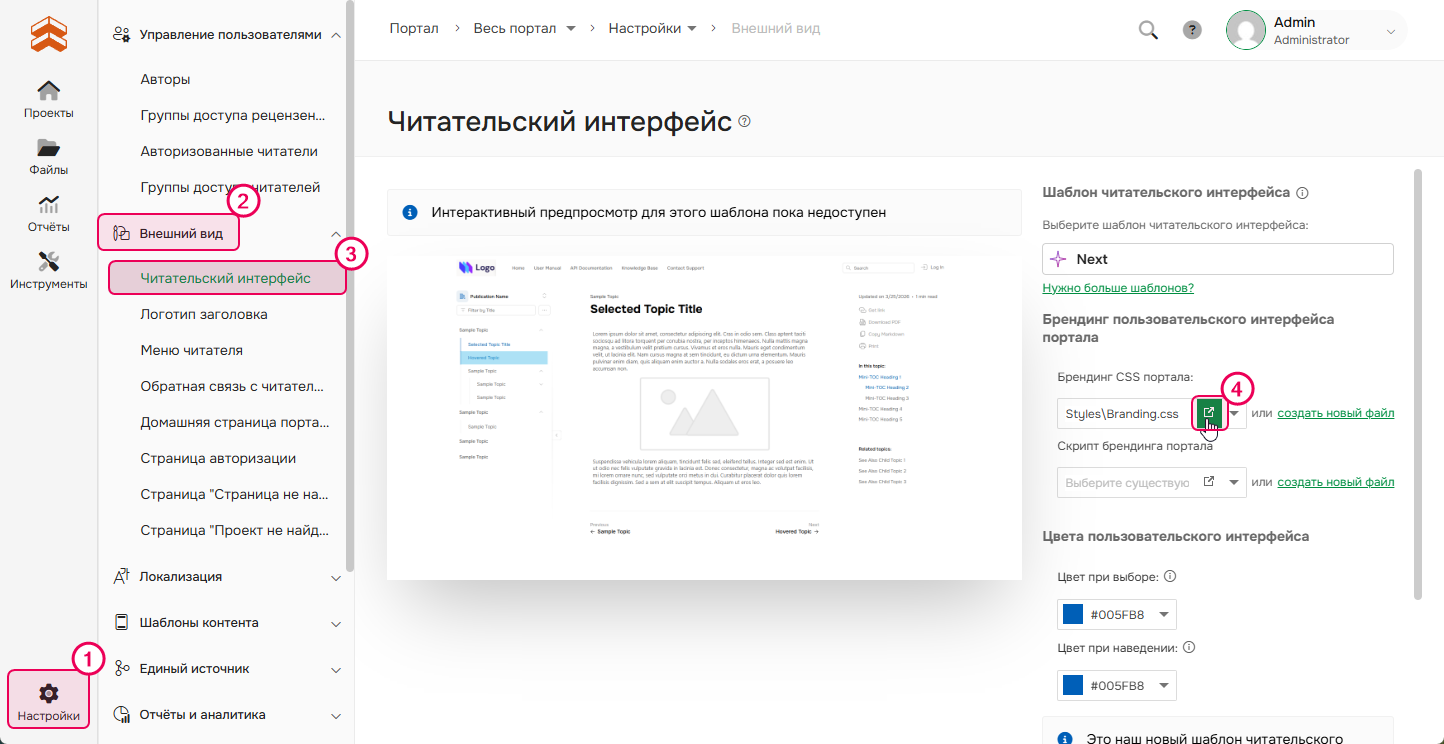Collapse Управление пользователями section chevron
Viewport: 1444px width, 744px height.
tap(336, 35)
